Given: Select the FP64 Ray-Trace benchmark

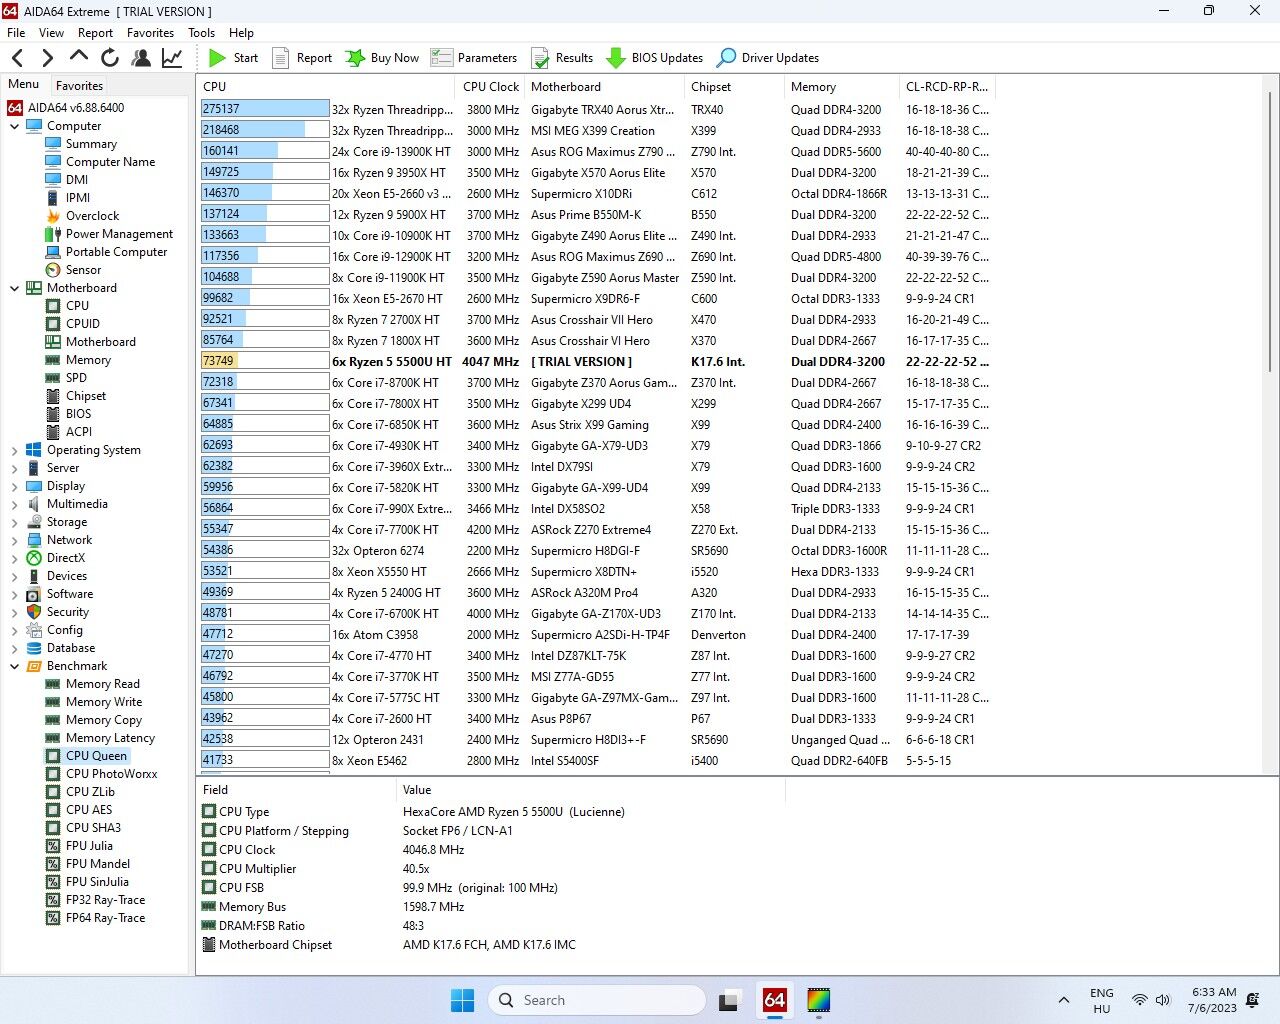Looking at the screenshot, I should click(105, 918).
